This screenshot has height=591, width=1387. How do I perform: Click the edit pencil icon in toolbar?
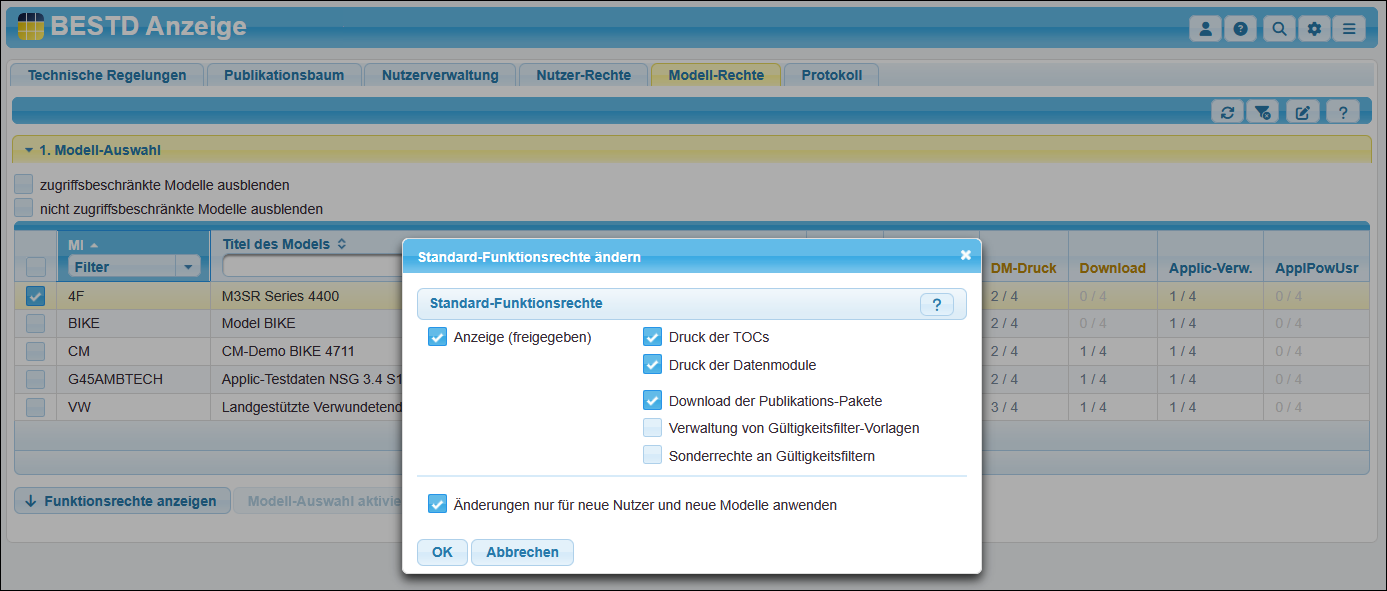click(1302, 112)
